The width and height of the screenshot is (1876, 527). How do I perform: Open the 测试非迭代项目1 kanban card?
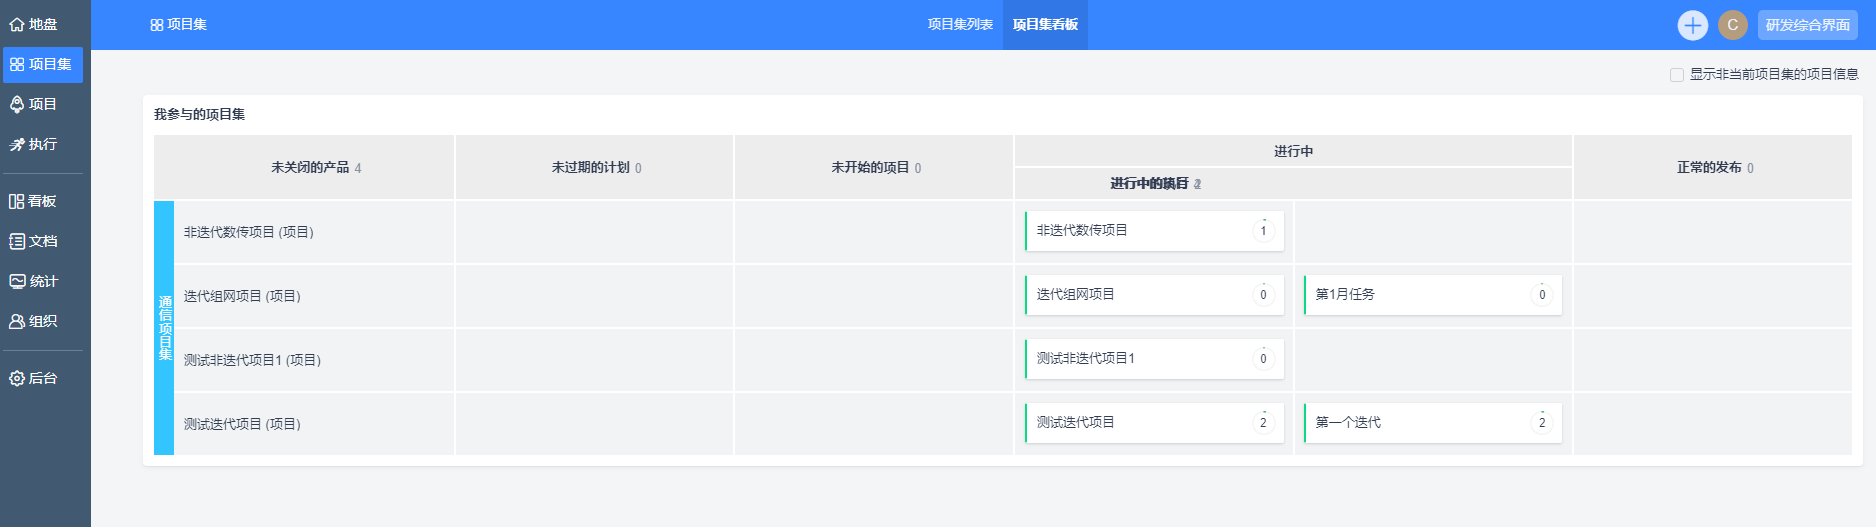point(1154,359)
